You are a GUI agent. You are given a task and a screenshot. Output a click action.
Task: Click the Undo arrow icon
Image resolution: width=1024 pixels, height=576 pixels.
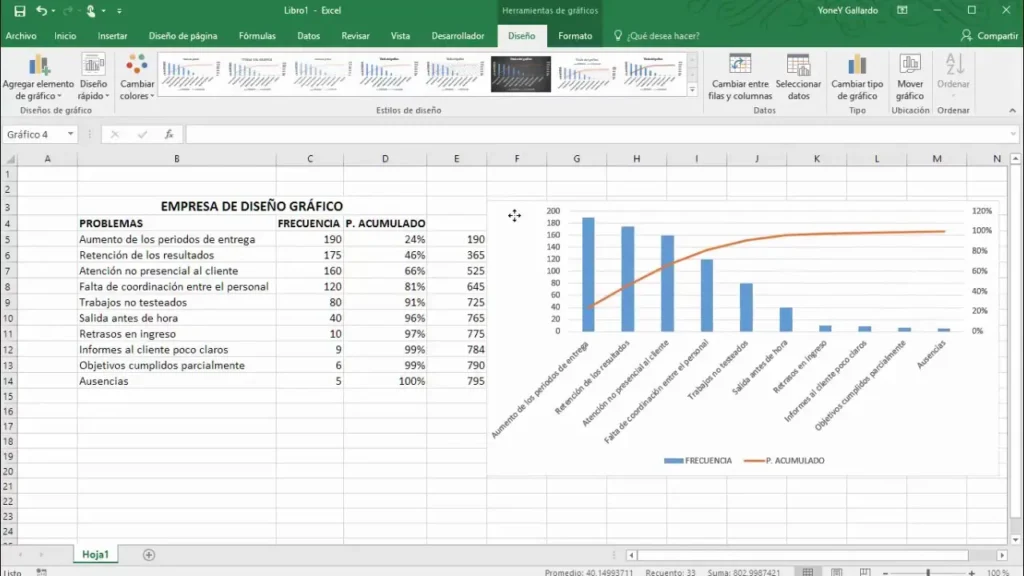click(41, 10)
